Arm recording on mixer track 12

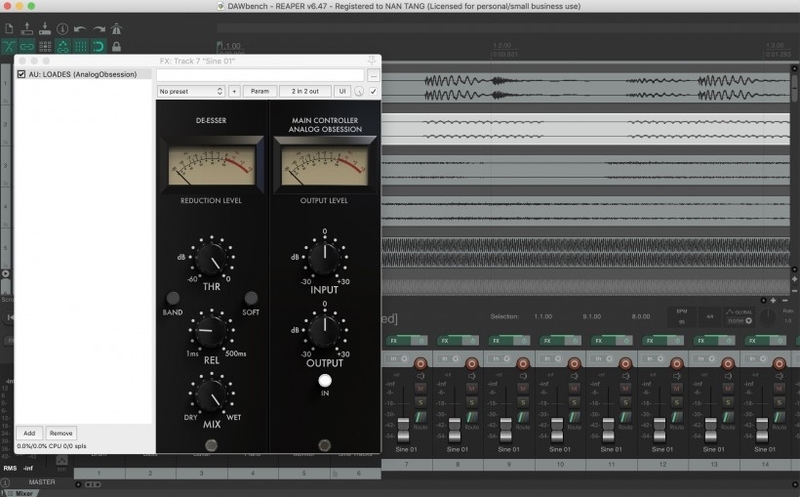coord(677,363)
